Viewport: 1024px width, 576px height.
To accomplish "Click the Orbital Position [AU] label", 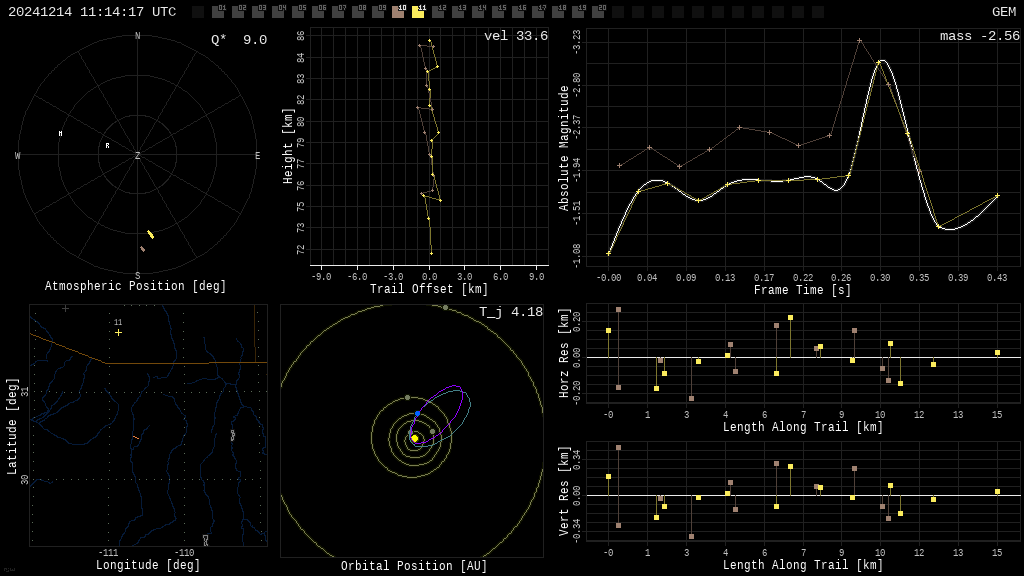I will point(414,566).
